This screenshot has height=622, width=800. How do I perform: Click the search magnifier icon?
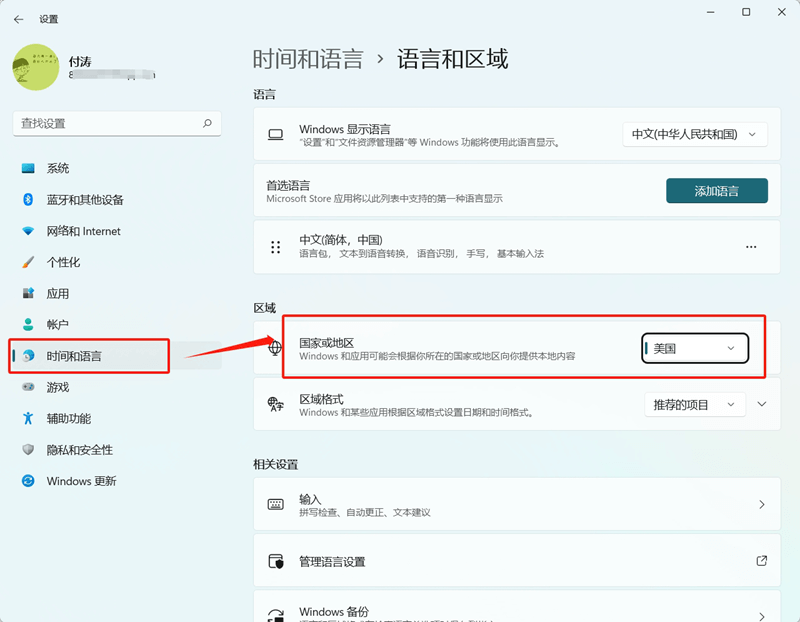(x=207, y=123)
